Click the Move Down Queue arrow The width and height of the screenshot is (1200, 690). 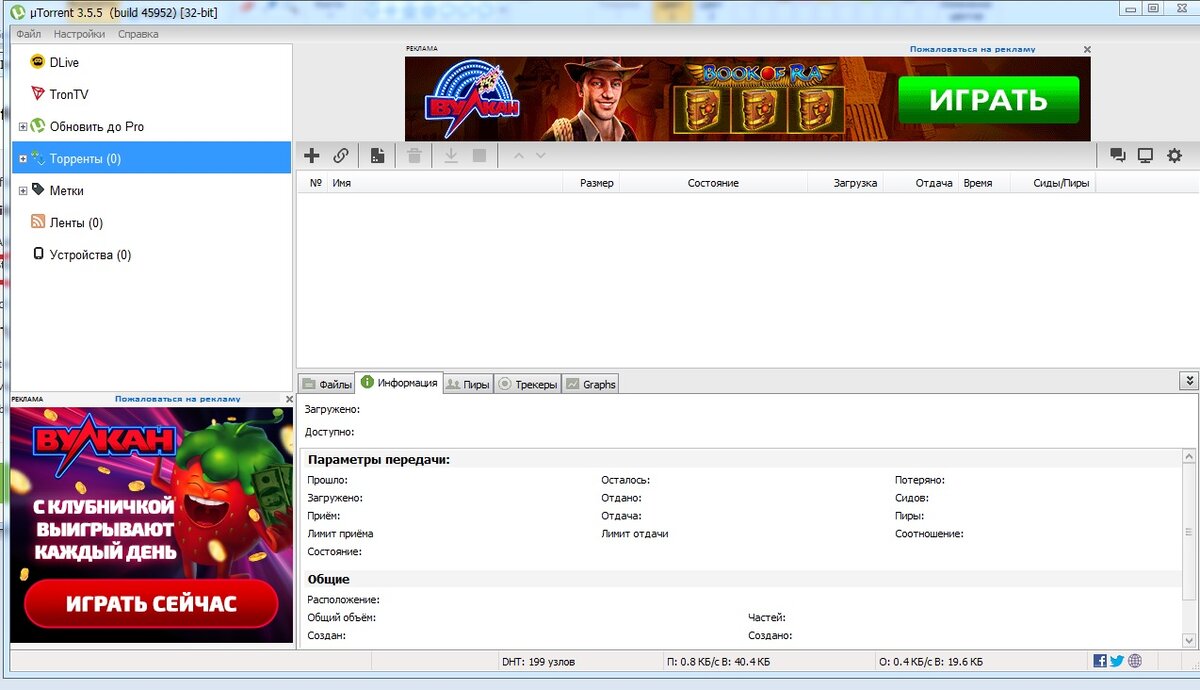coord(541,156)
